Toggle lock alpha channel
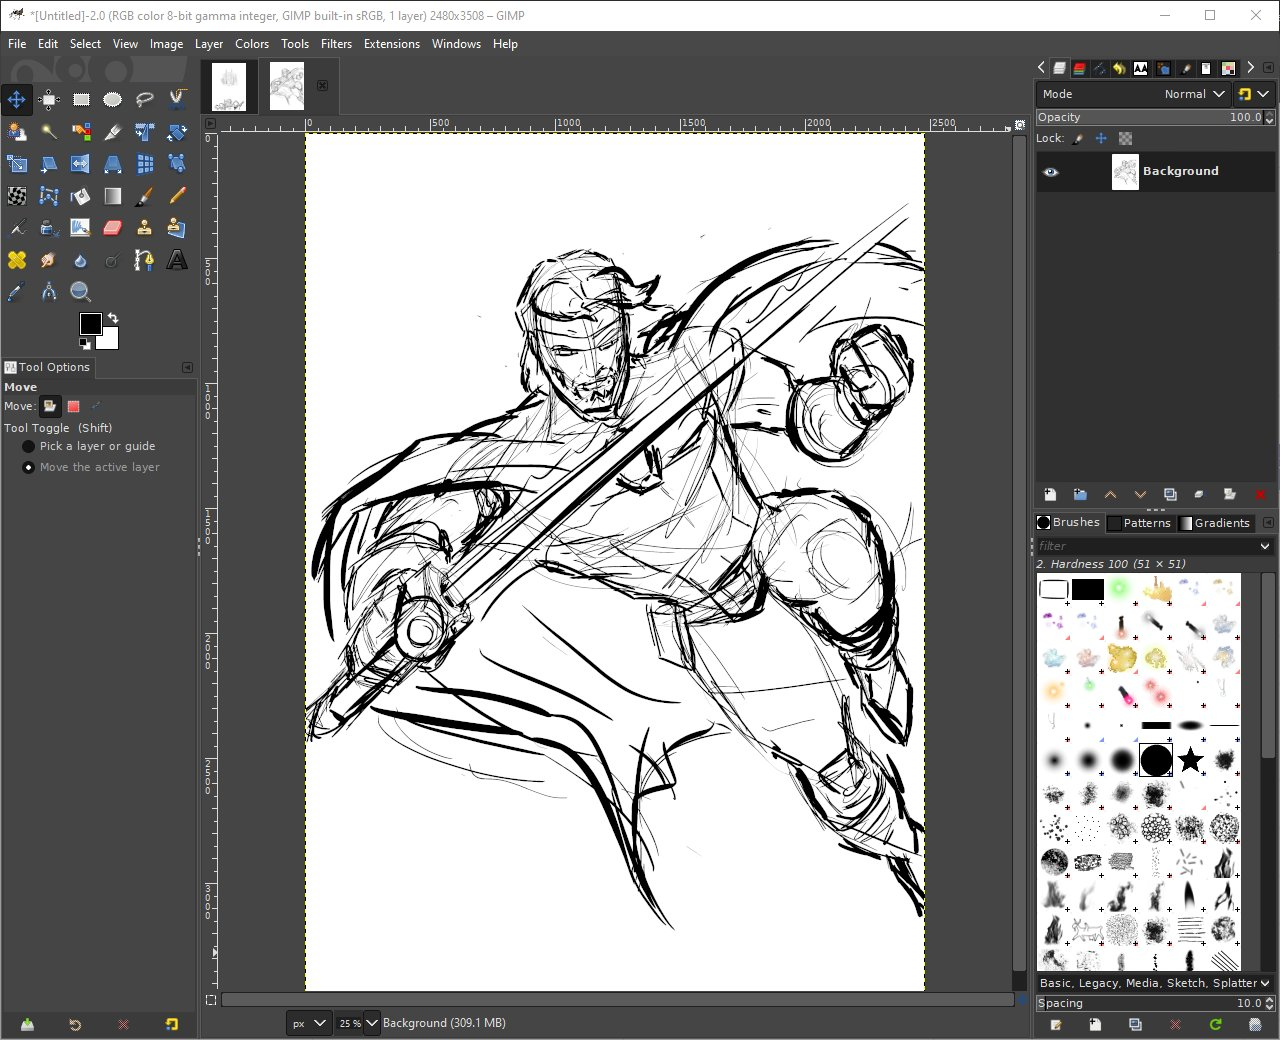The image size is (1280, 1040). (x=1125, y=138)
